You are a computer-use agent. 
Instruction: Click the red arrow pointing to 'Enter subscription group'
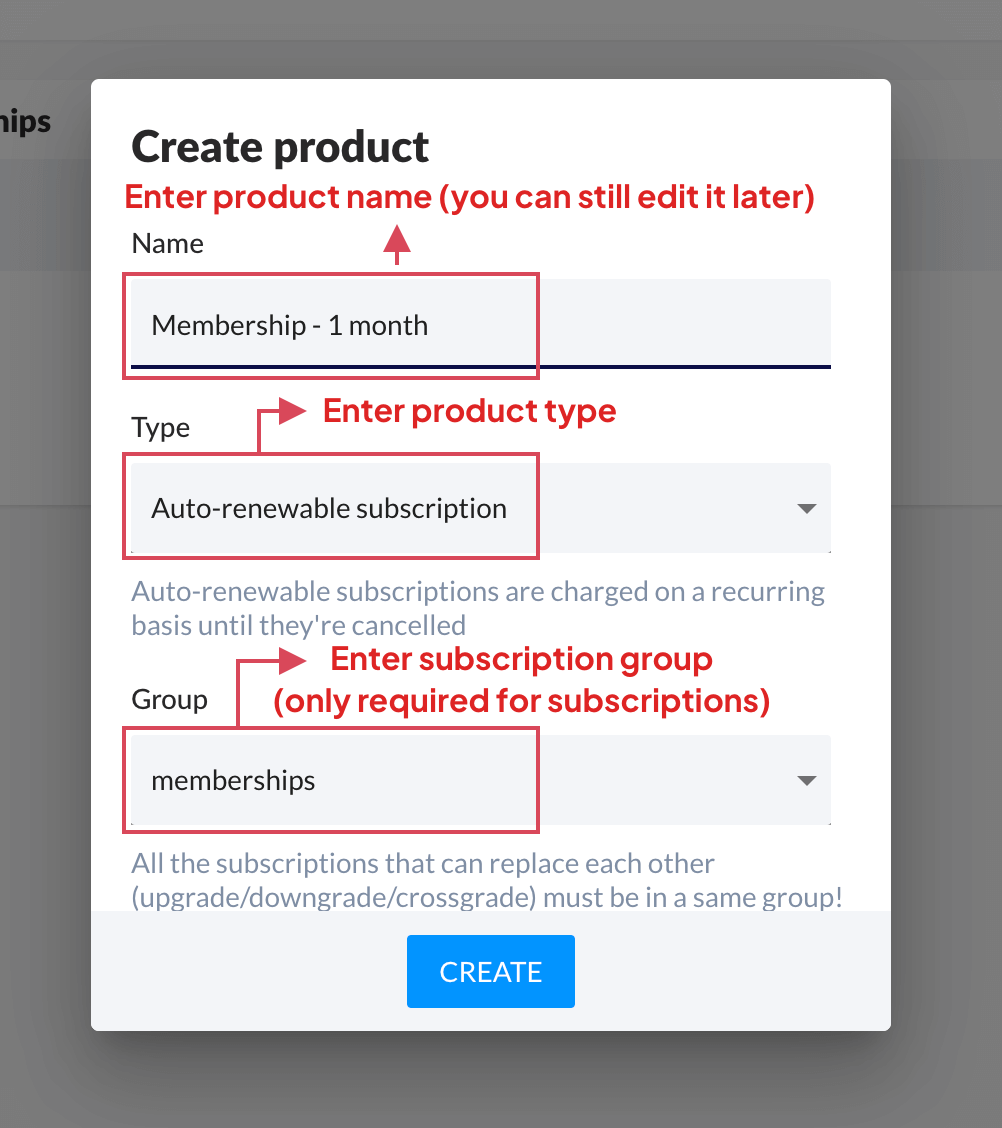coord(290,660)
